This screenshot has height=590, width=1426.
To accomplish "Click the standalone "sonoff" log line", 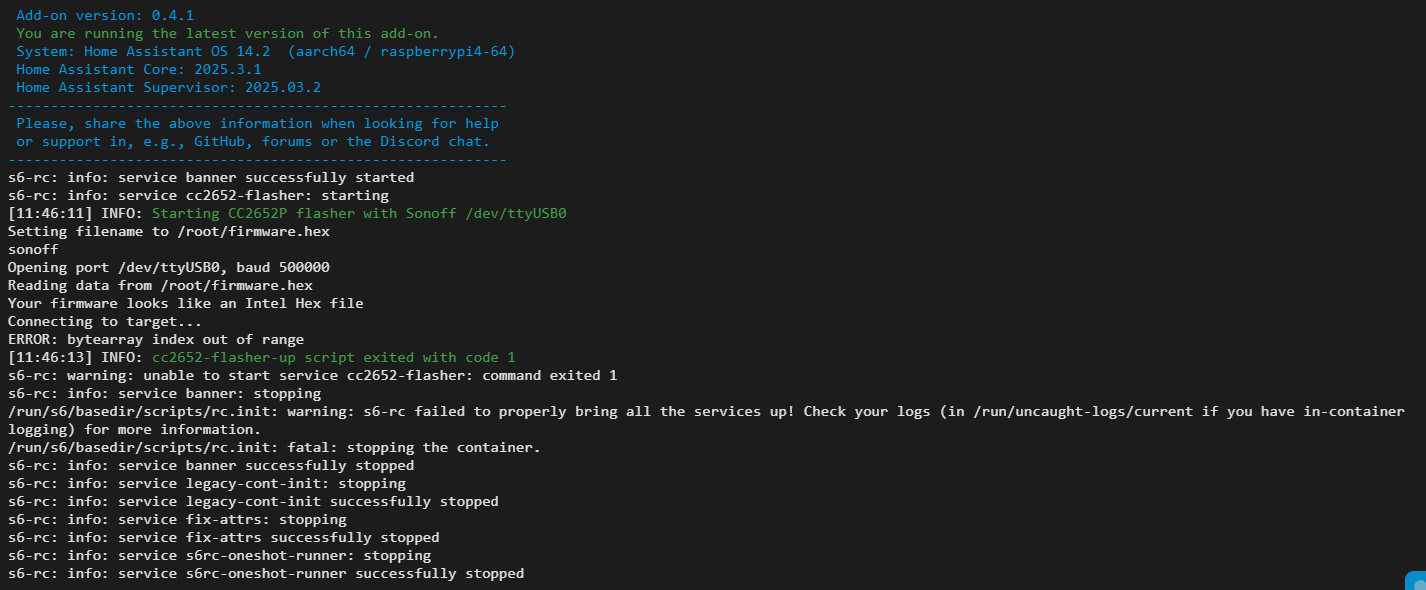I will [33, 249].
